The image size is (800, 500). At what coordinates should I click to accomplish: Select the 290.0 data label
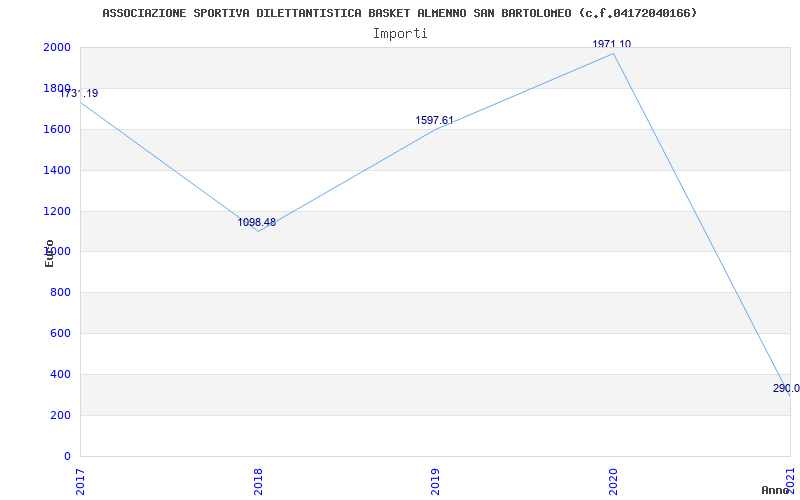pos(786,388)
